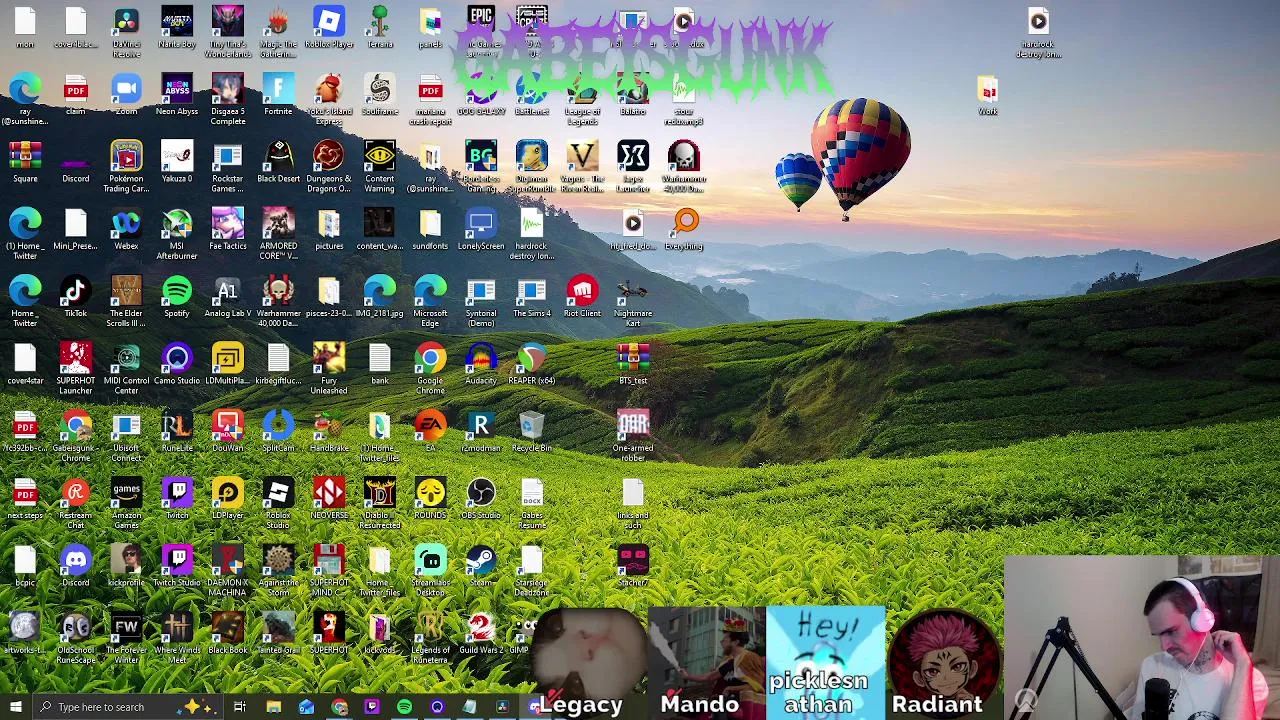Launch Disgaea 5 Complete icon
1280x720 pixels.
pos(228,100)
